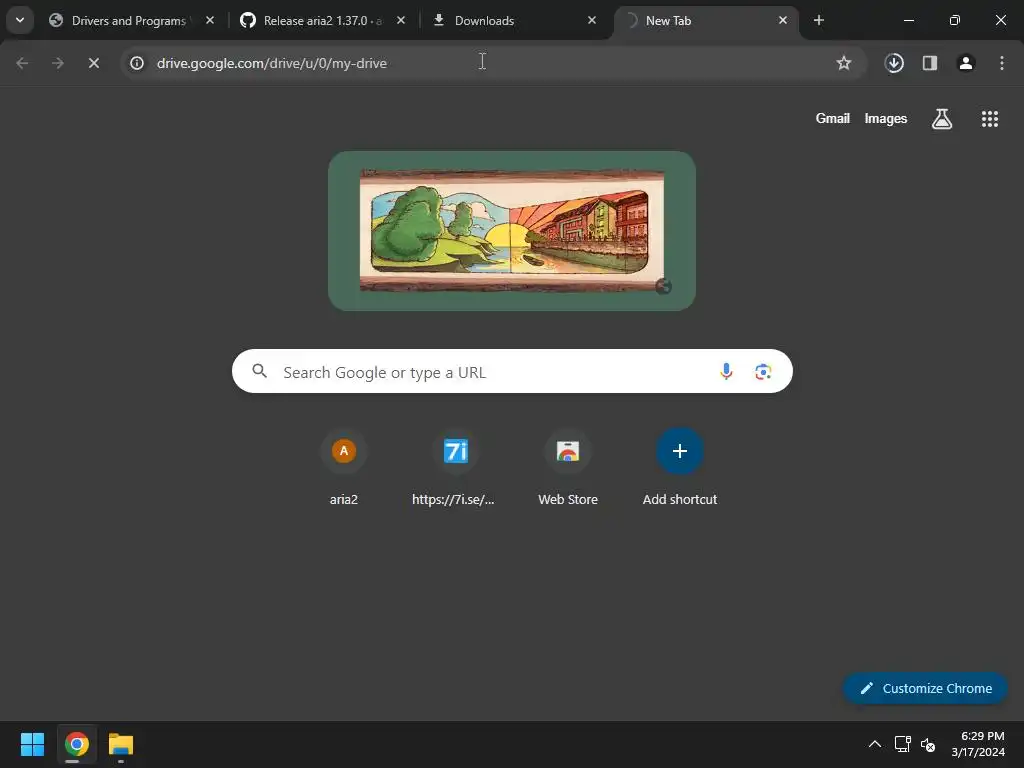Open network status tray icon

tap(903, 744)
